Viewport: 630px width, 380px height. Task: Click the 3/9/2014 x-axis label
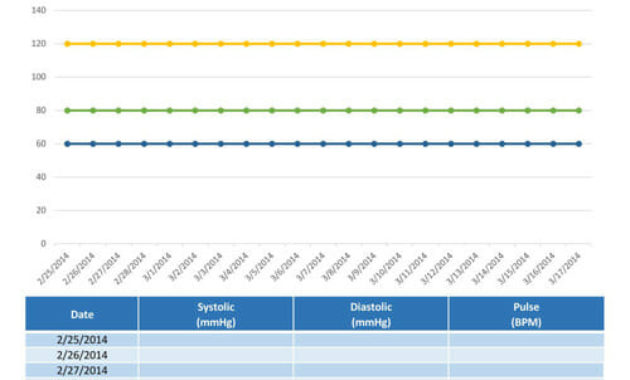[x=362, y=267]
